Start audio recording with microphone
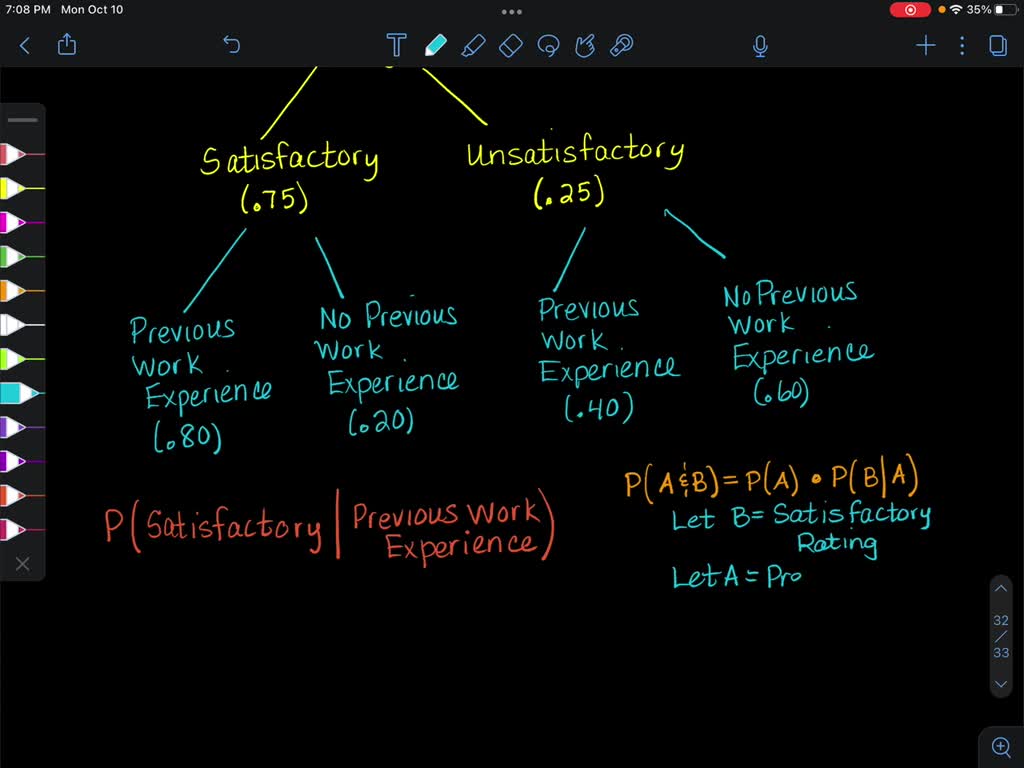This screenshot has width=1024, height=768. 760,46
